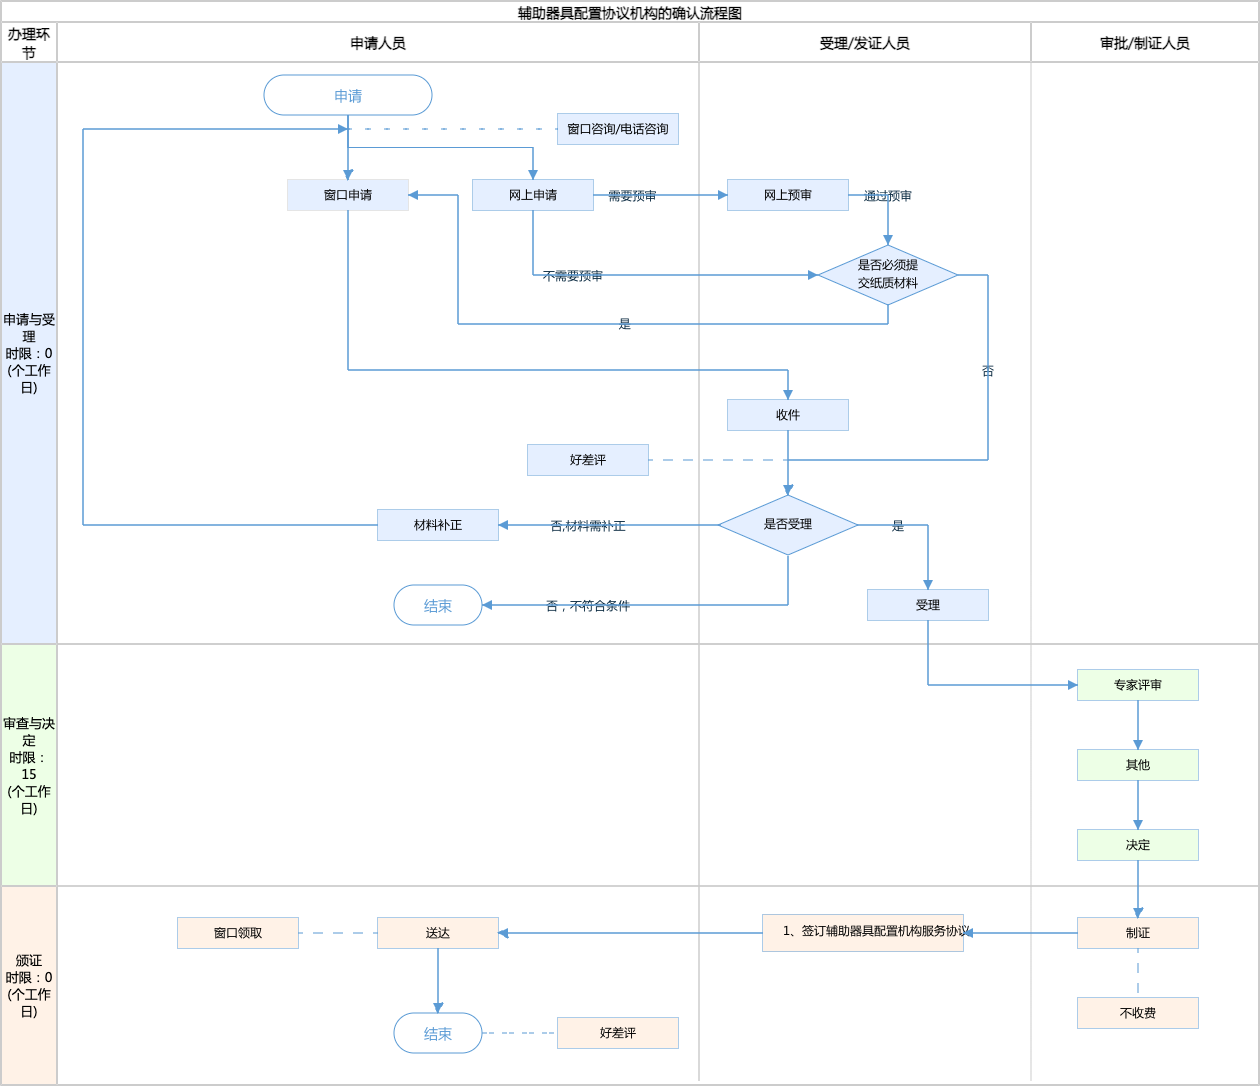
Task: Click the 窗口申请 step box
Action: pyautogui.click(x=348, y=195)
